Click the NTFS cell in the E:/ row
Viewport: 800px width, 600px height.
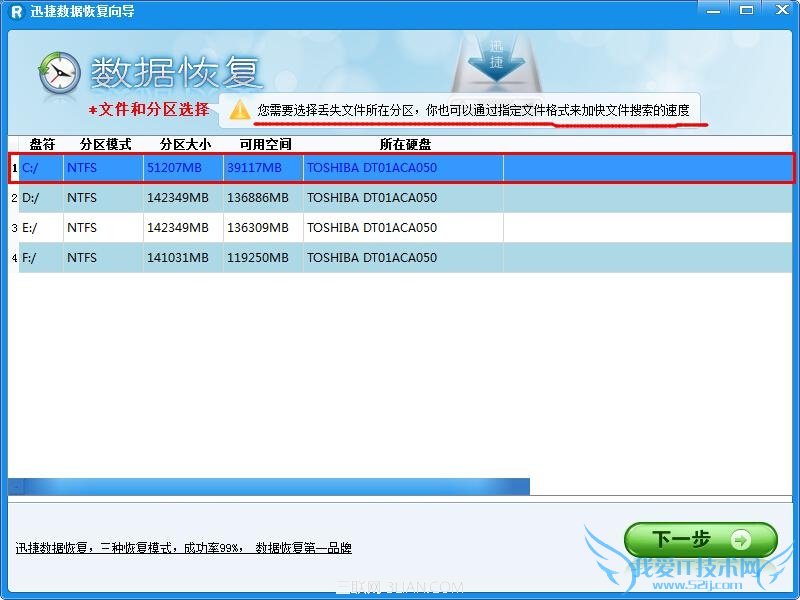[x=103, y=228]
